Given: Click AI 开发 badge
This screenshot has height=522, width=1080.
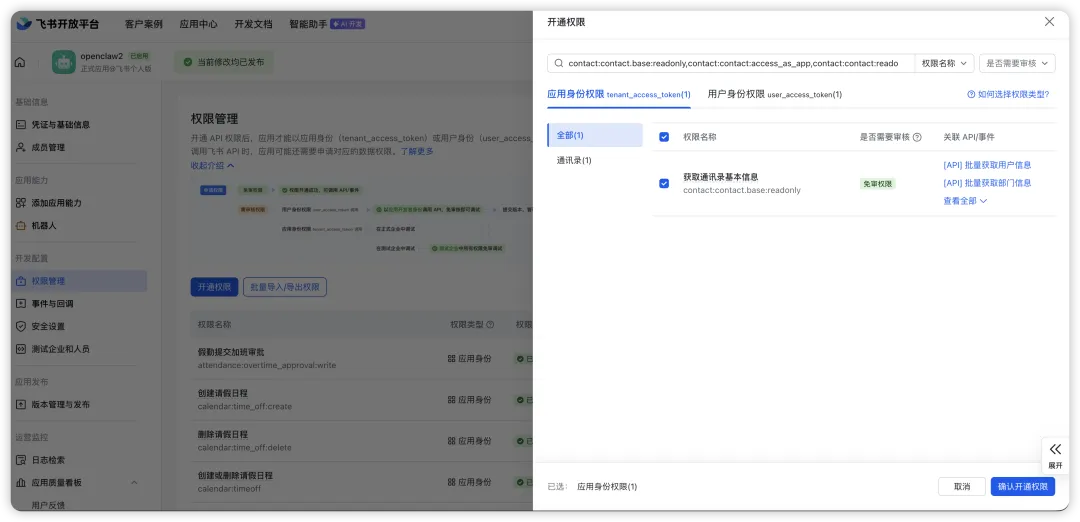Looking at the screenshot, I should (348, 24).
